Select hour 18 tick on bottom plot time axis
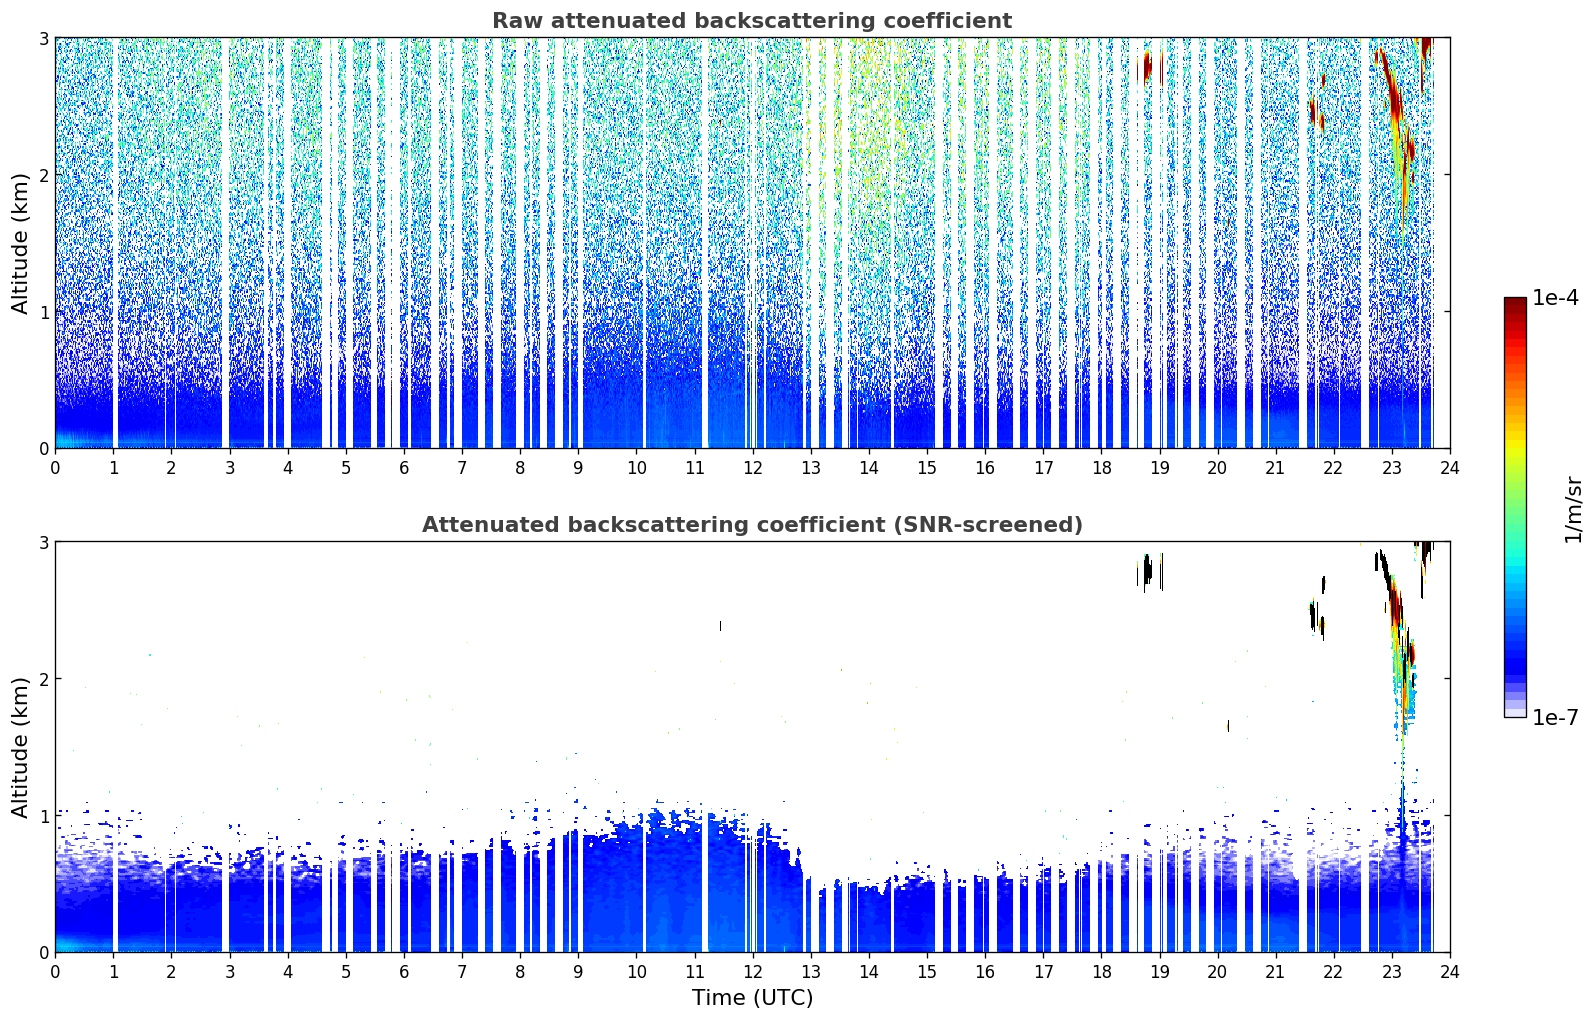The height and width of the screenshot is (1020, 1595). tap(1101, 971)
